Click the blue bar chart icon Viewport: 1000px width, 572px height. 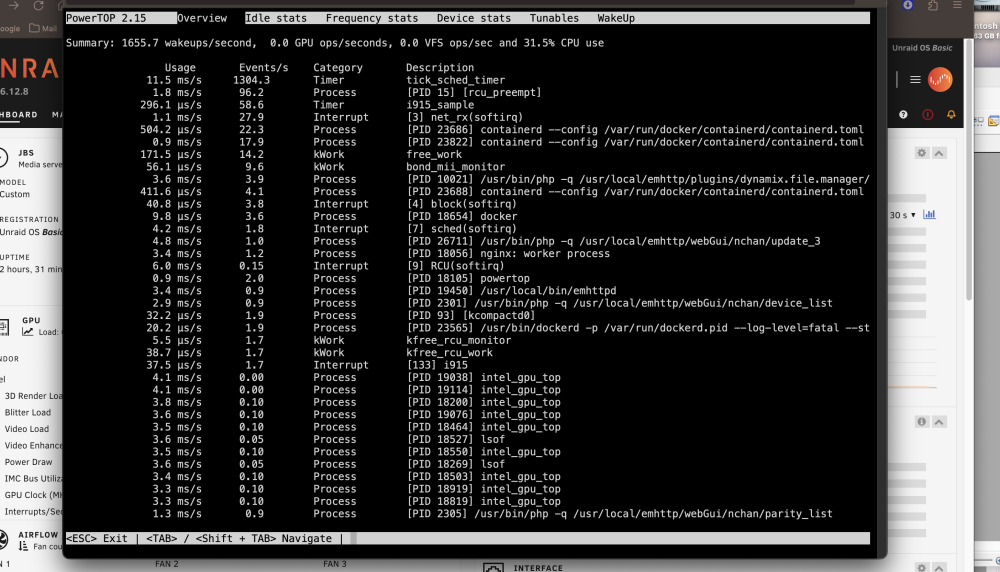[929, 214]
